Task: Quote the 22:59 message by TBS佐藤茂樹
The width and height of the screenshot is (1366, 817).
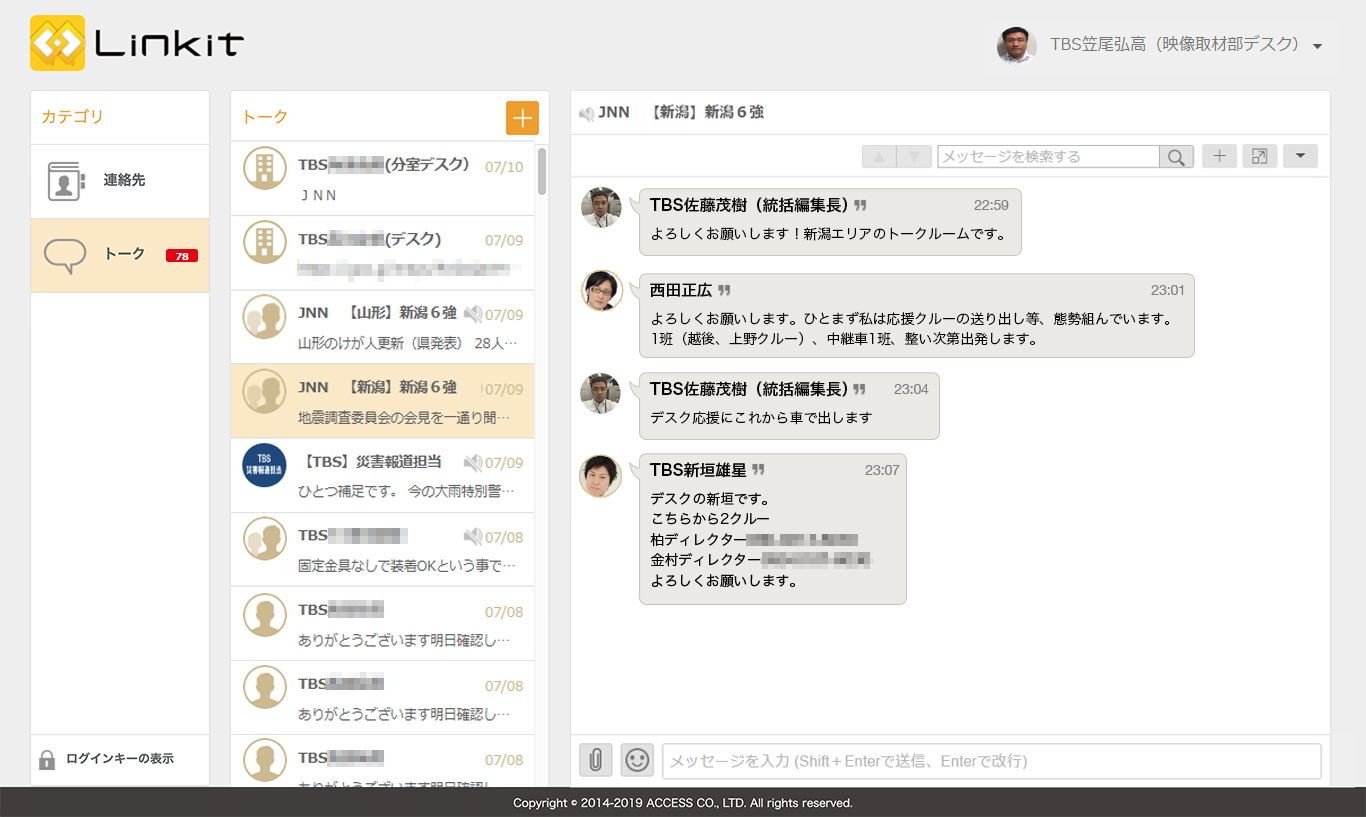Action: pos(860,205)
